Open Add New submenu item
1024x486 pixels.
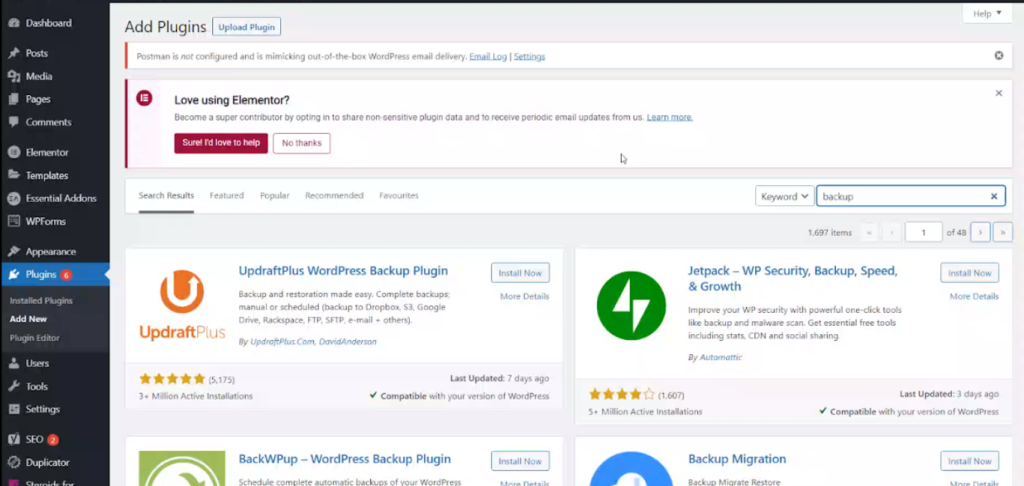pyautogui.click(x=28, y=319)
